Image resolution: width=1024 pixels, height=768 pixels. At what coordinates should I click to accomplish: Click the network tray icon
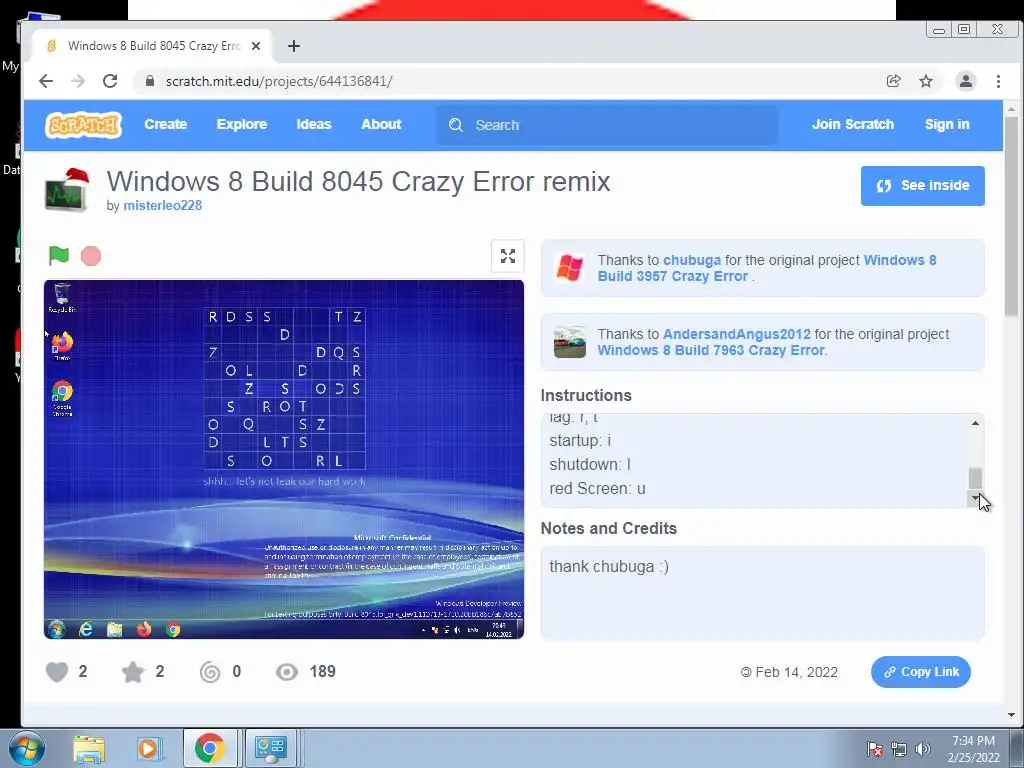pos(899,749)
